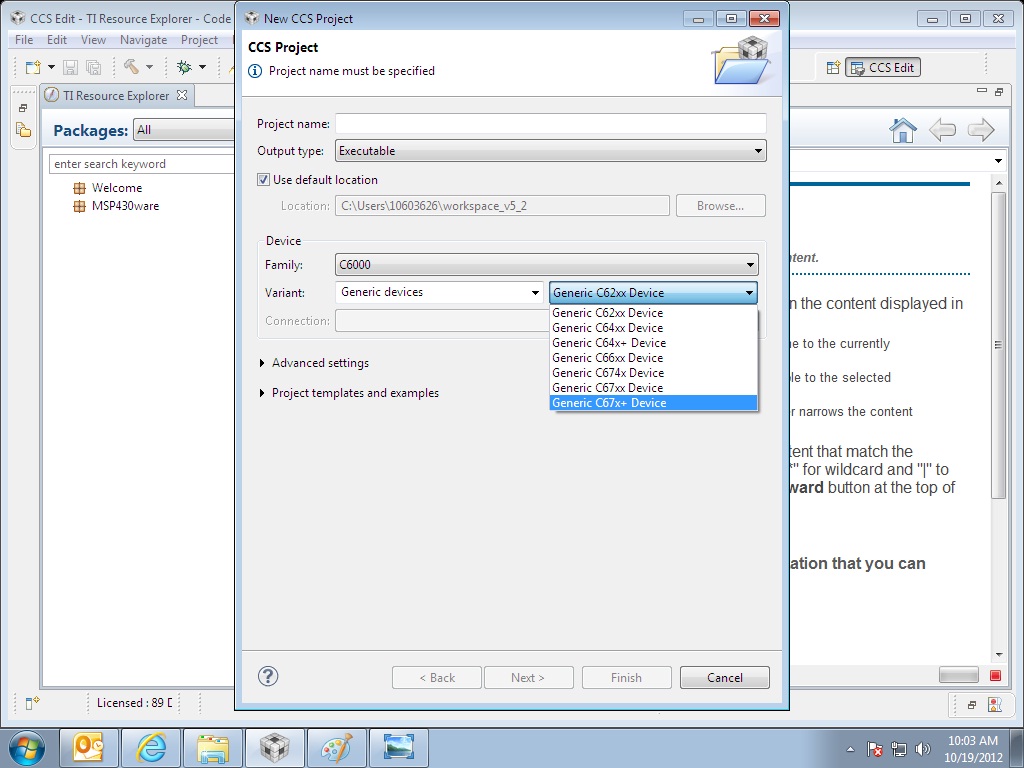Show hidden tray icons arrow
1024x768 pixels.
(x=850, y=749)
